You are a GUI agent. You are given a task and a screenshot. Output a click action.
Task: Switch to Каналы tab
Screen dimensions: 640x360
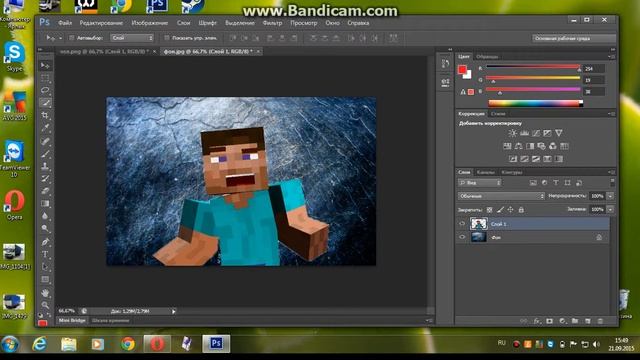pyautogui.click(x=485, y=172)
